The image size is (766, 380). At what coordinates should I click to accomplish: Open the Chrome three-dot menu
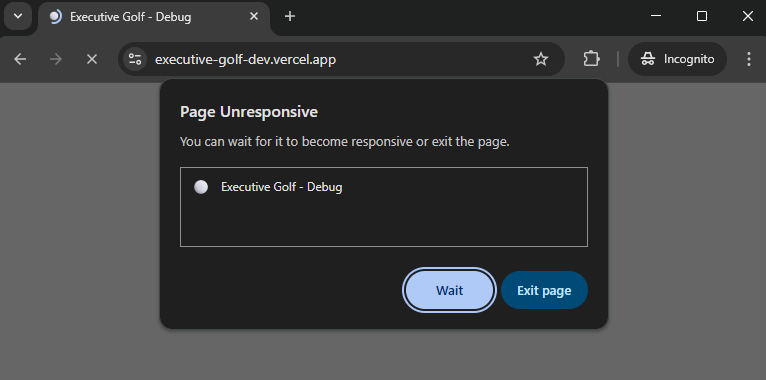pyautogui.click(x=749, y=60)
